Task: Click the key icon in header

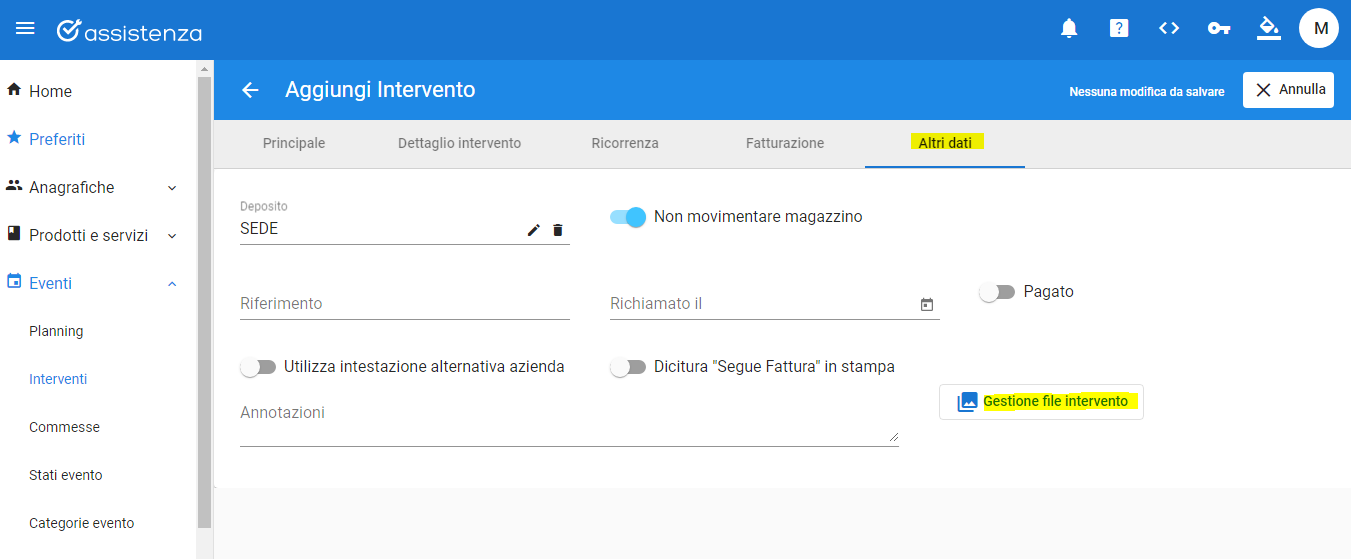Action: point(1219,28)
